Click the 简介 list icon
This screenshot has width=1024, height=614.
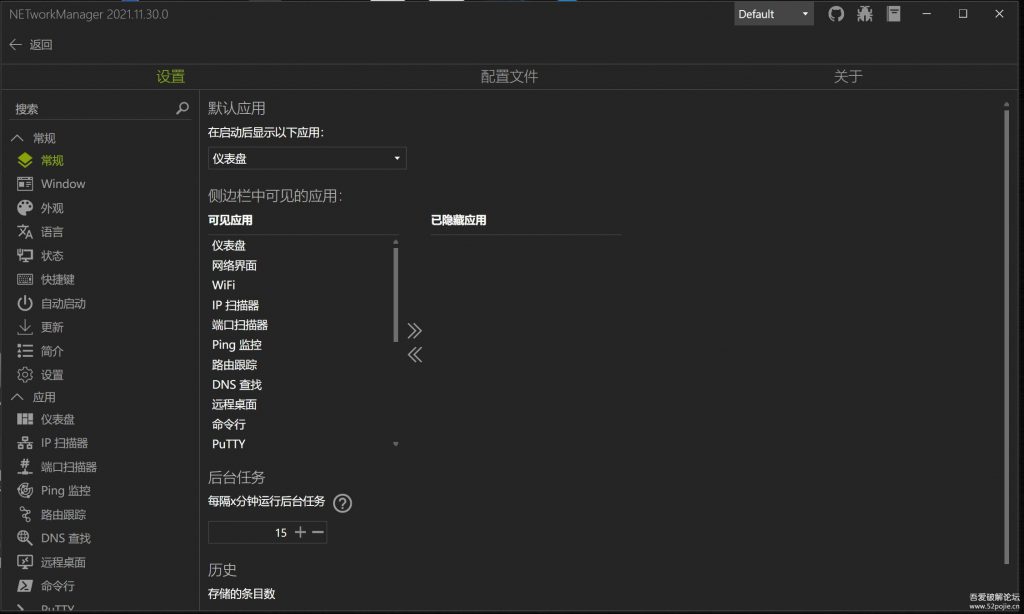click(x=25, y=351)
